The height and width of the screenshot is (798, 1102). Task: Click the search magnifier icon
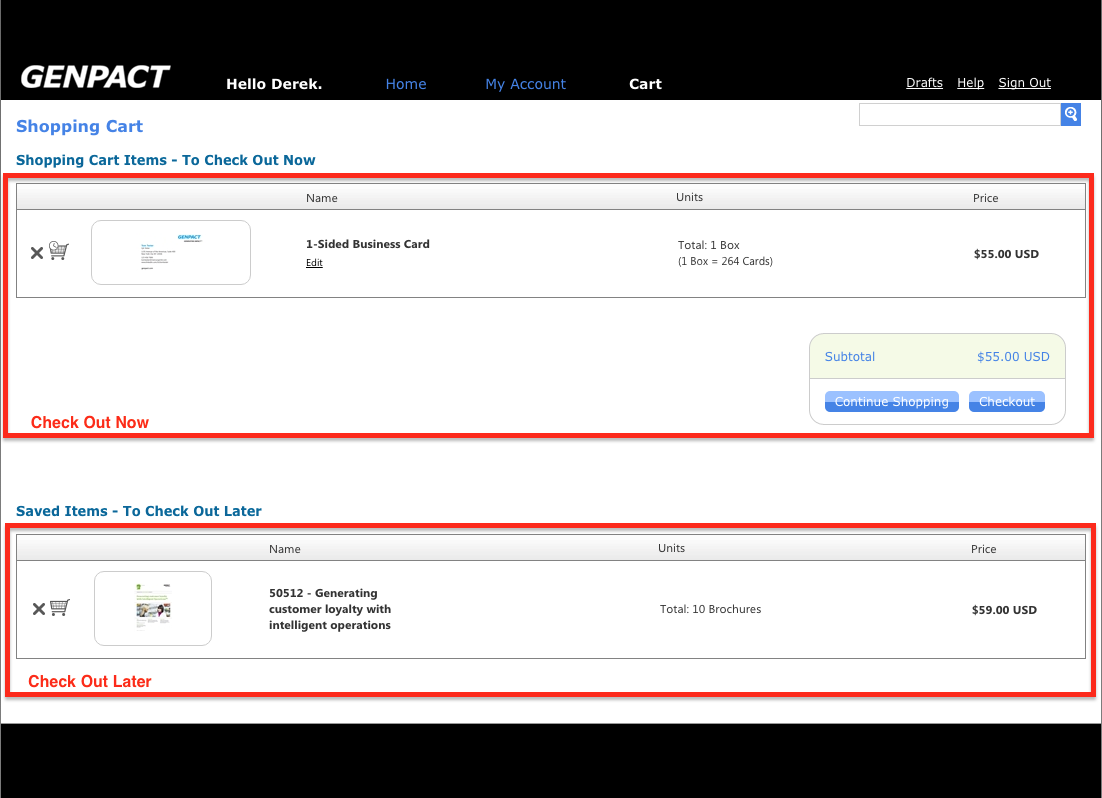[x=1070, y=114]
